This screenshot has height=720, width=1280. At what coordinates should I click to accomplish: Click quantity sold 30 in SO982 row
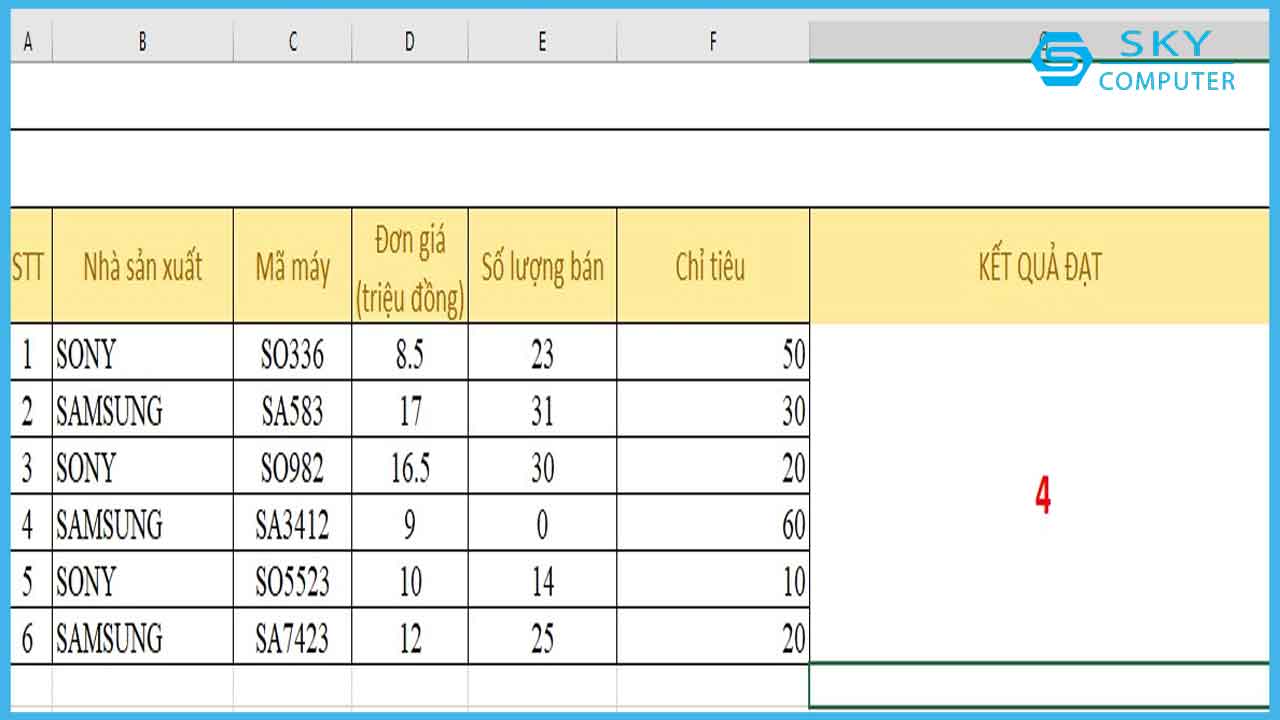[x=543, y=466]
